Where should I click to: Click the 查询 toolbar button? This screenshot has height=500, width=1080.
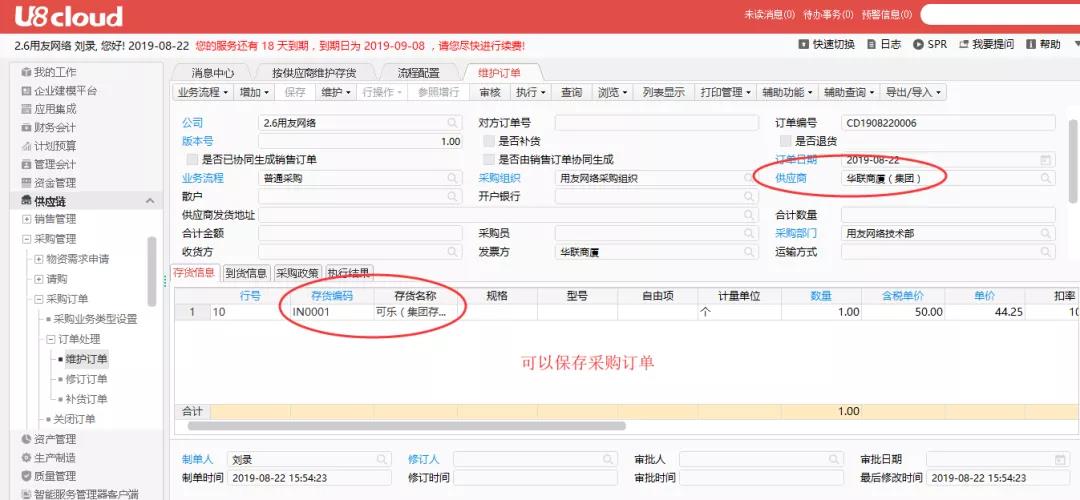571,92
